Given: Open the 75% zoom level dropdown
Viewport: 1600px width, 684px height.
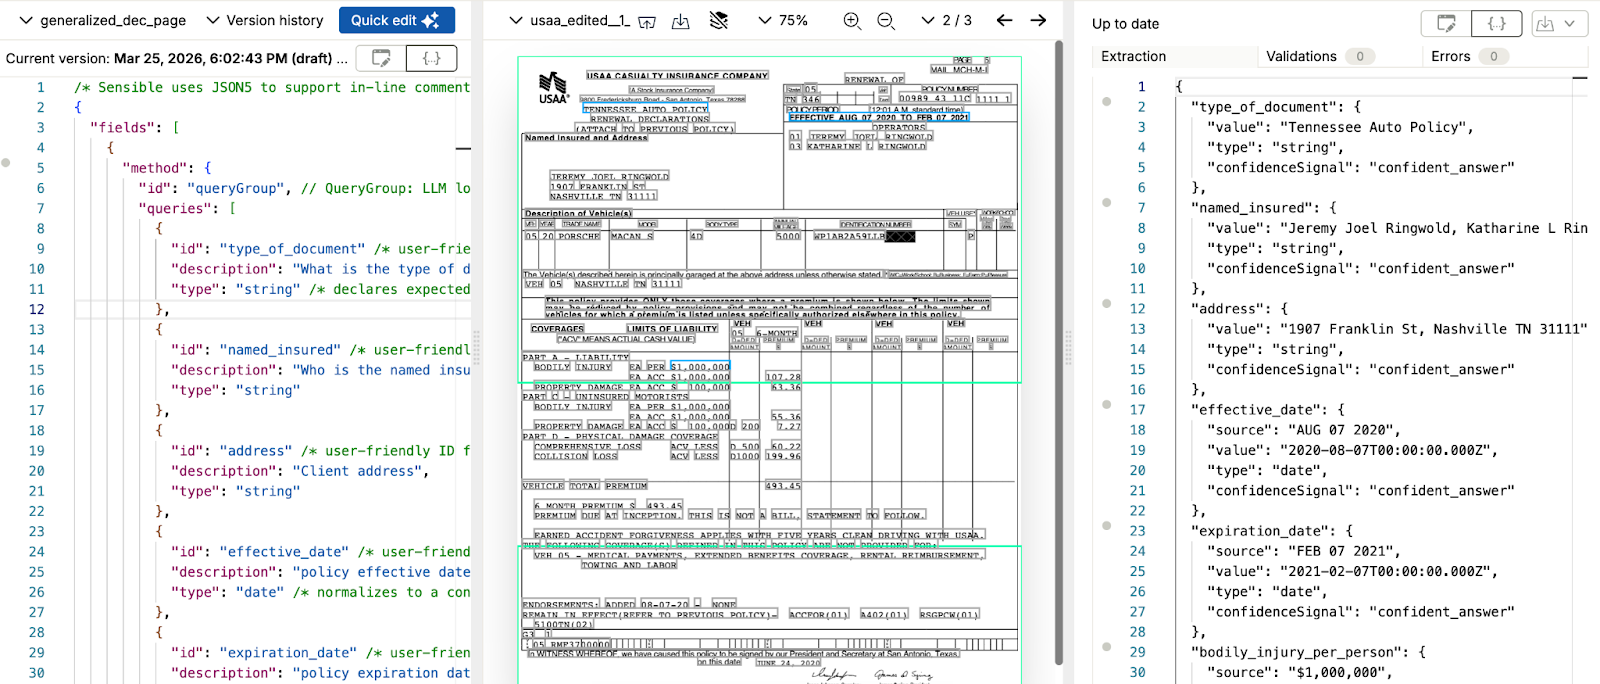Looking at the screenshot, I should pyautogui.click(x=783, y=20).
